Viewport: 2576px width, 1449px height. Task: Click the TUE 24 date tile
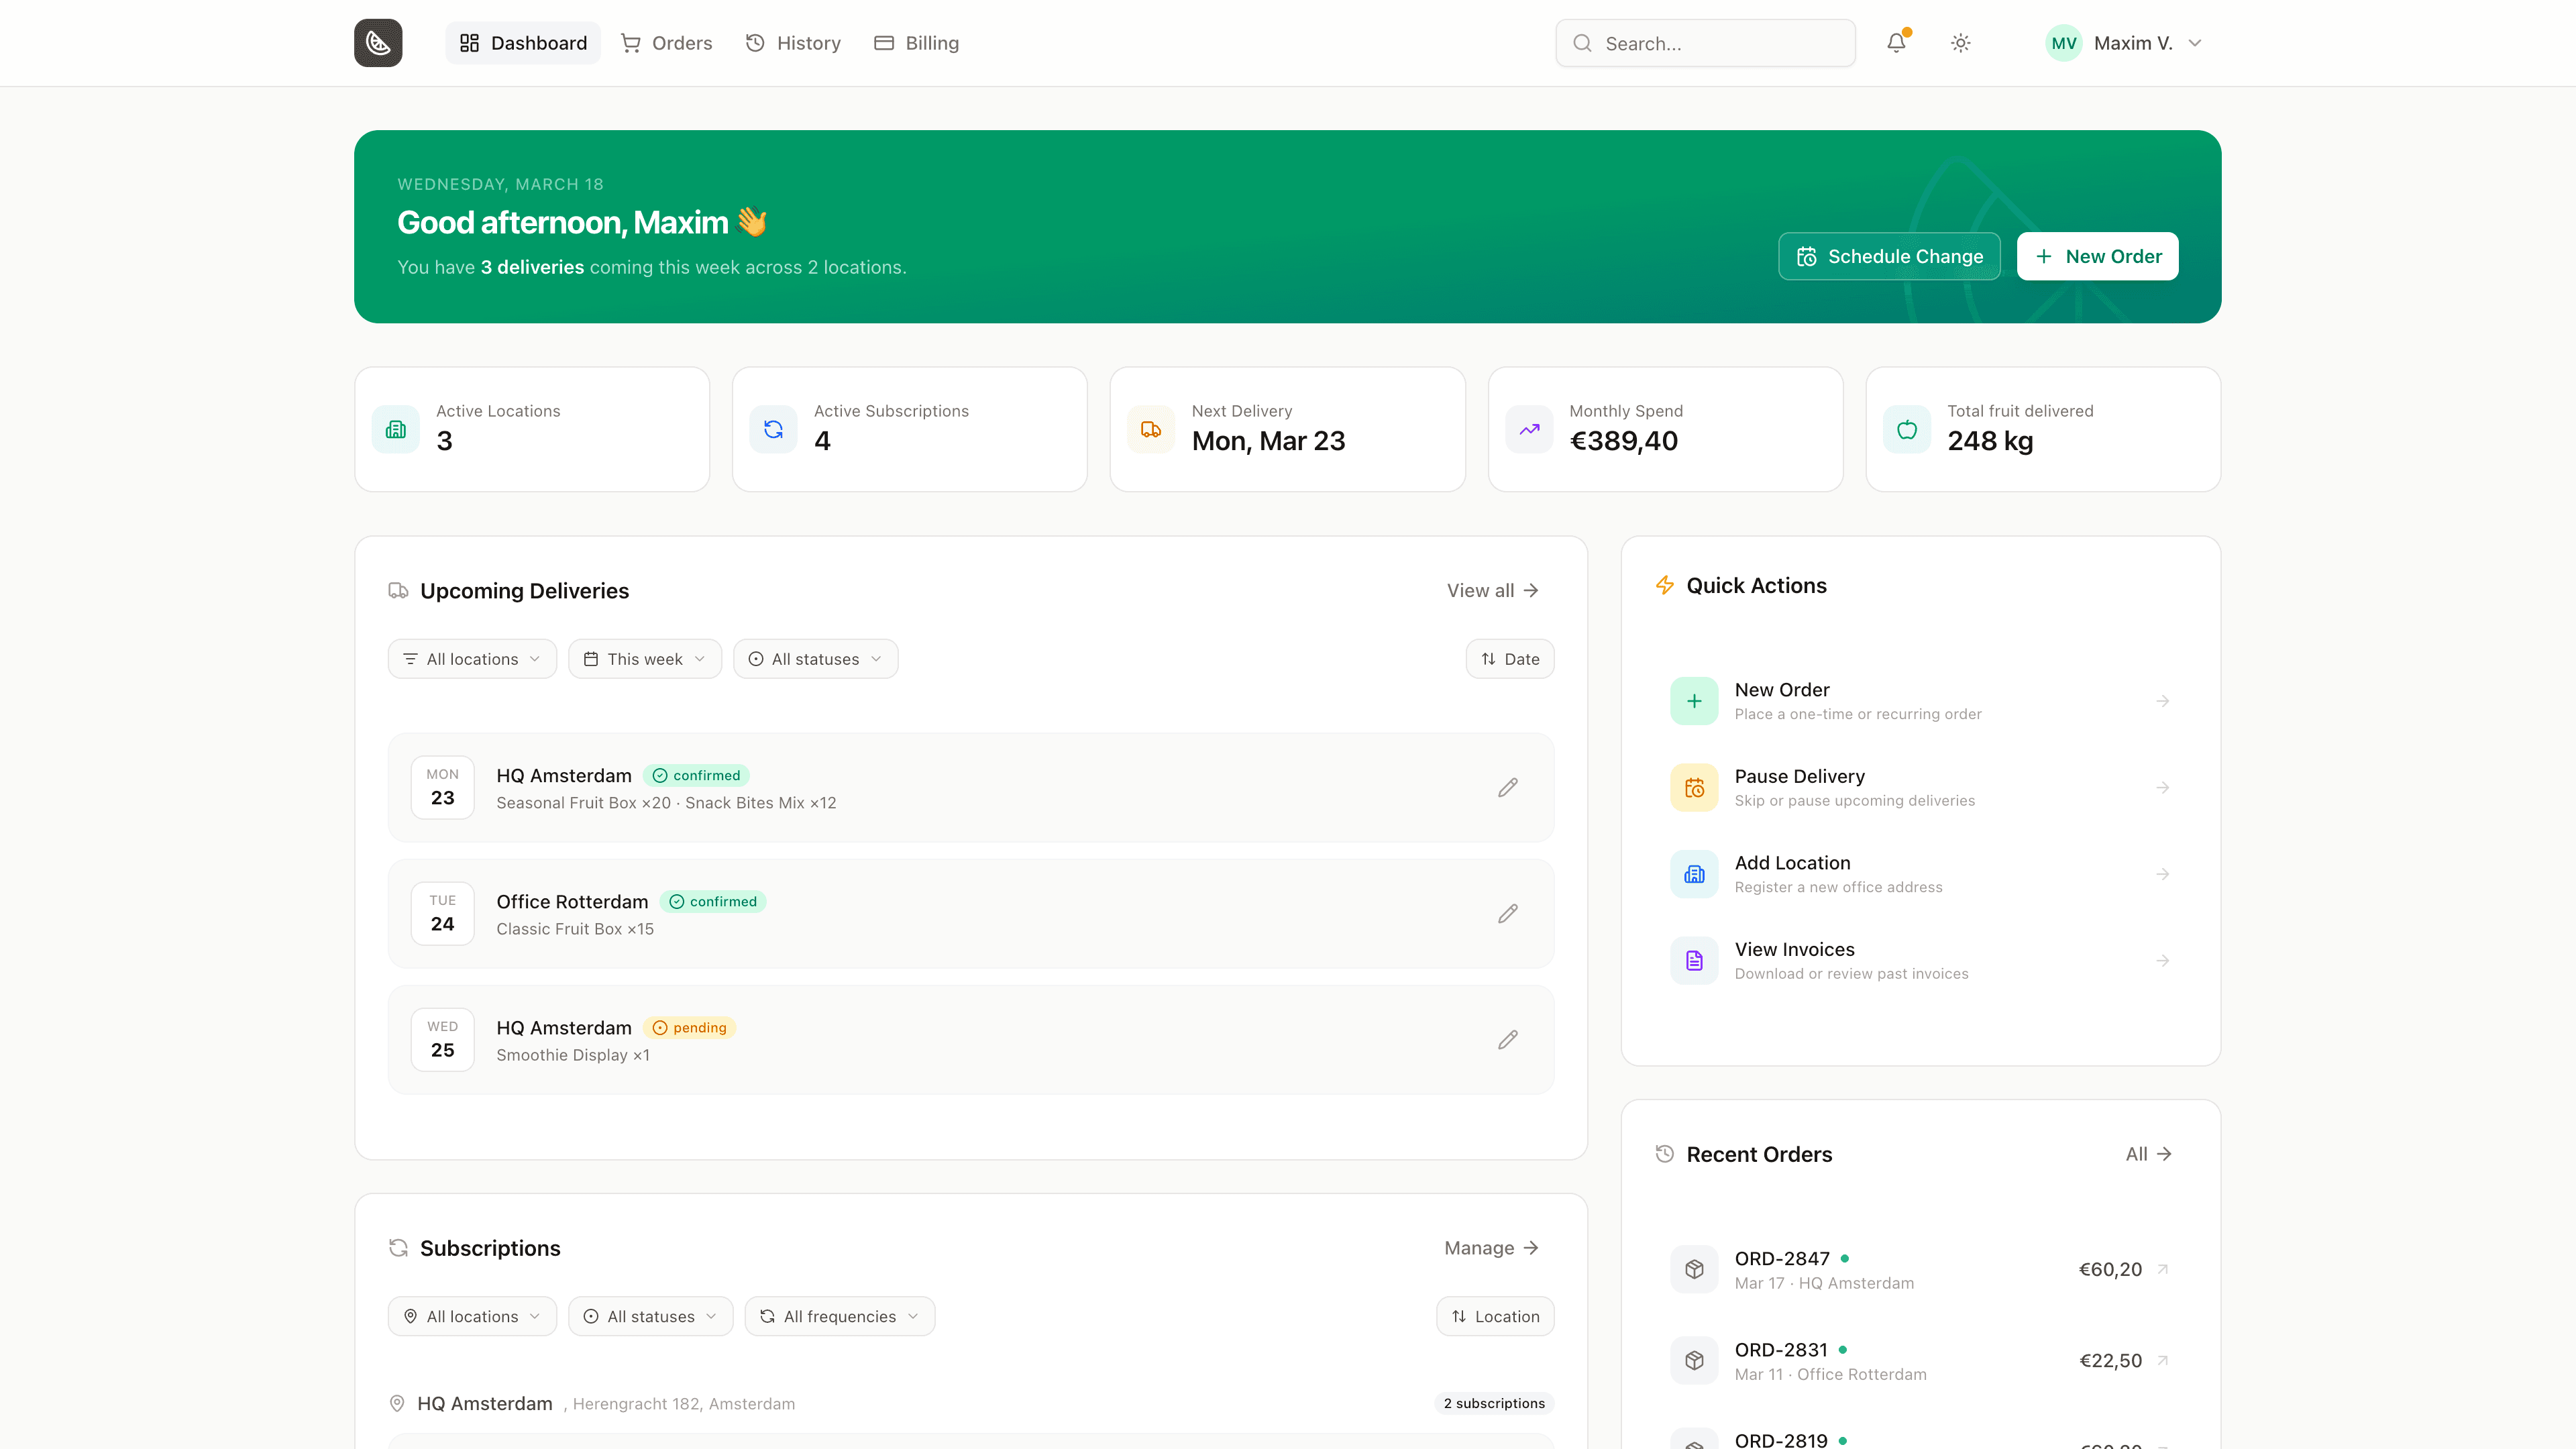tap(443, 914)
